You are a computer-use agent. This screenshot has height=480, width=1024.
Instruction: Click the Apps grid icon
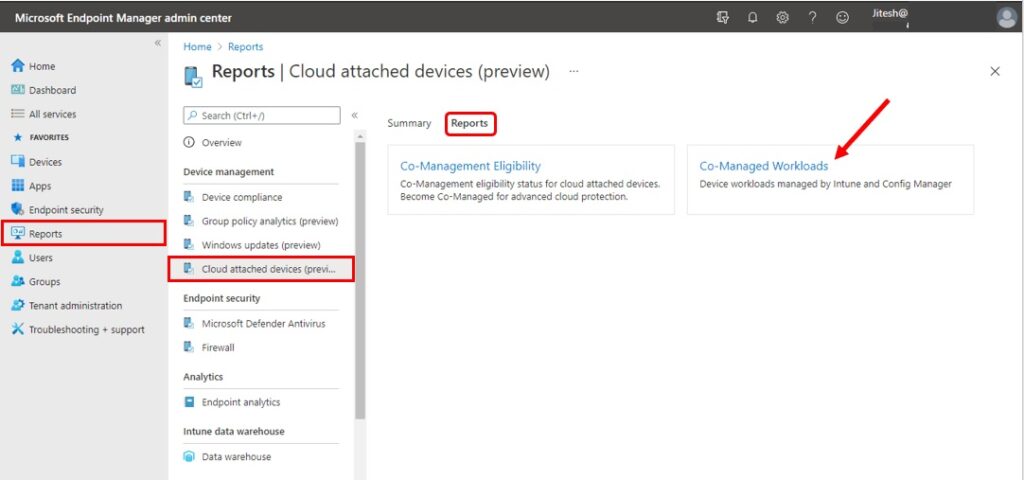(18, 186)
